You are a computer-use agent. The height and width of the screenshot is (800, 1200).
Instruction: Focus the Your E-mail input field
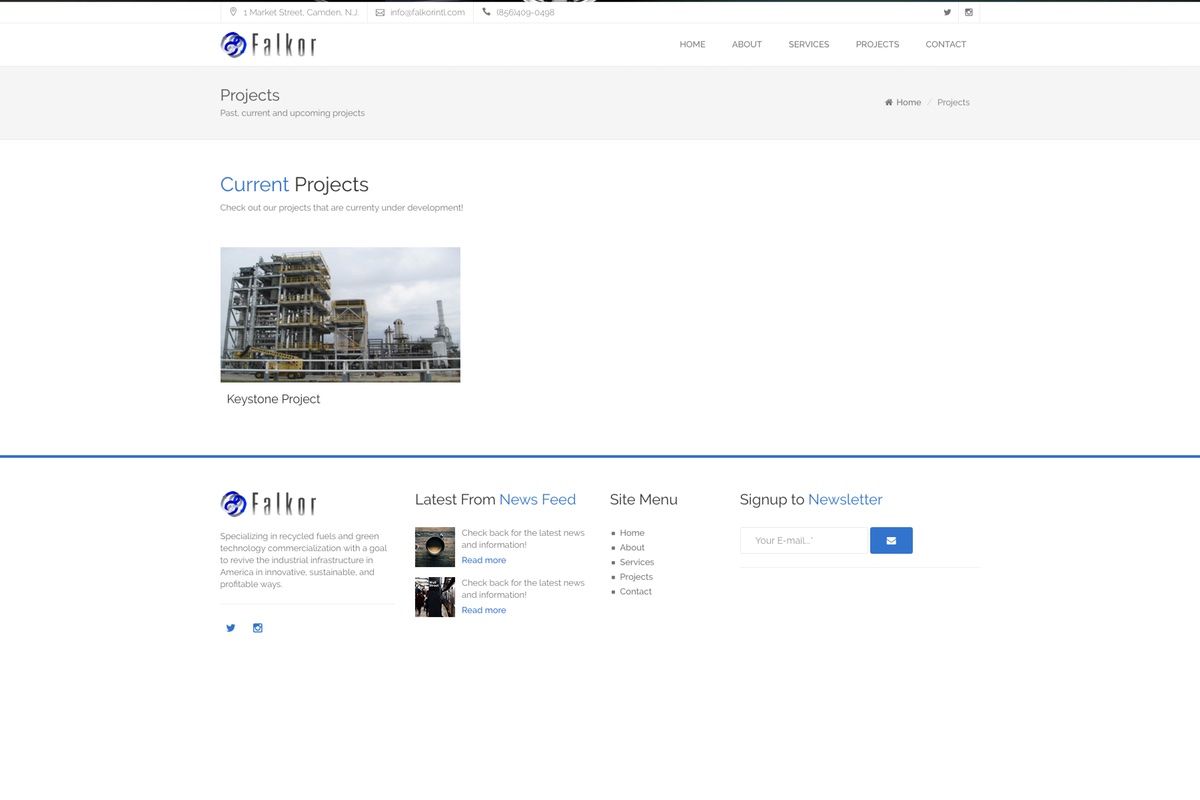pyautogui.click(x=803, y=541)
